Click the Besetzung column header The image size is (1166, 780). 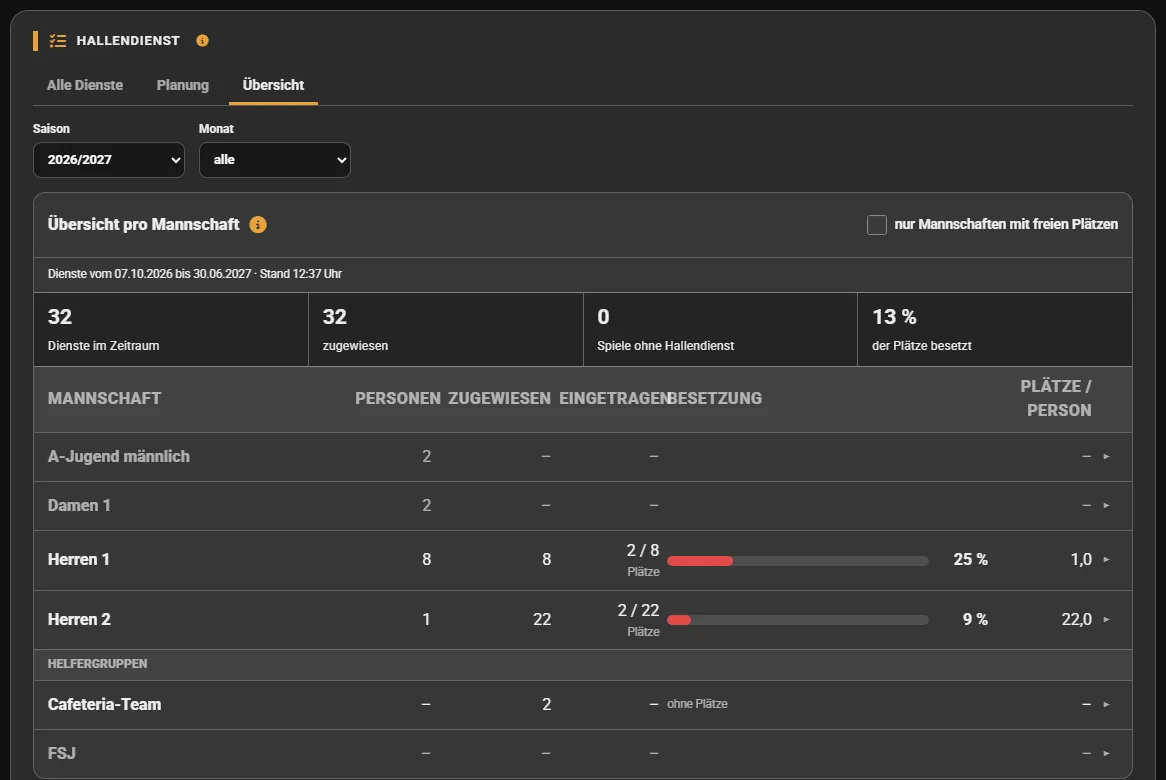[715, 399]
